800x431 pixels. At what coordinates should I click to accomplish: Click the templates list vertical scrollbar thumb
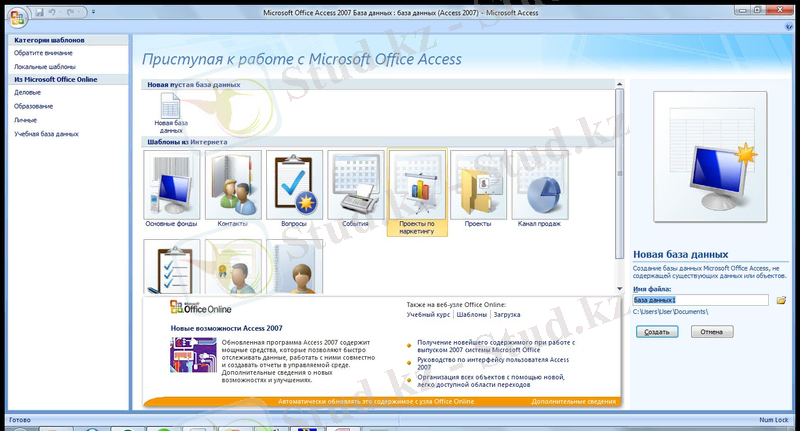point(619,173)
